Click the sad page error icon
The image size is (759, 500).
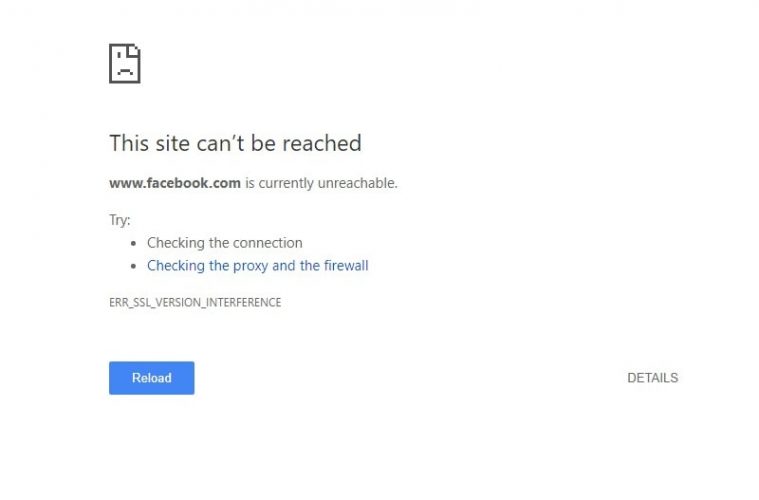click(x=125, y=63)
